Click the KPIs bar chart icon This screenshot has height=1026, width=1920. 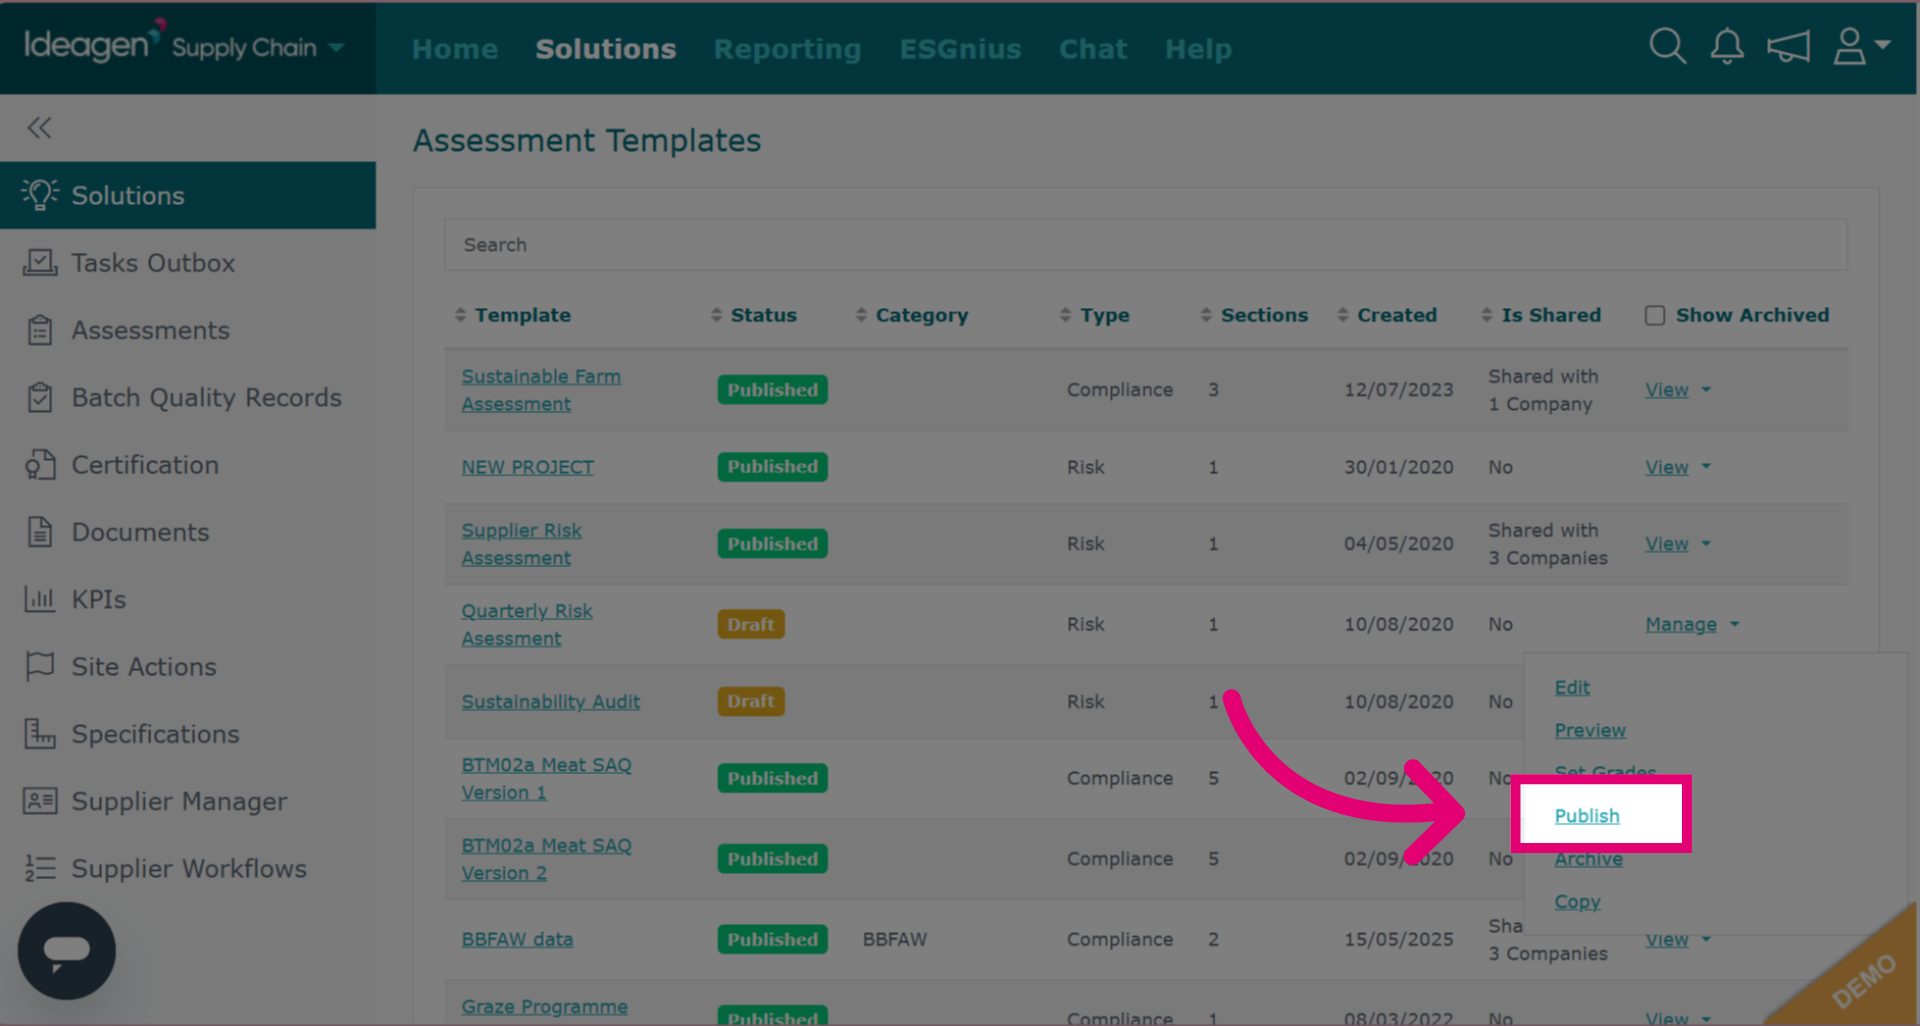pyautogui.click(x=40, y=599)
